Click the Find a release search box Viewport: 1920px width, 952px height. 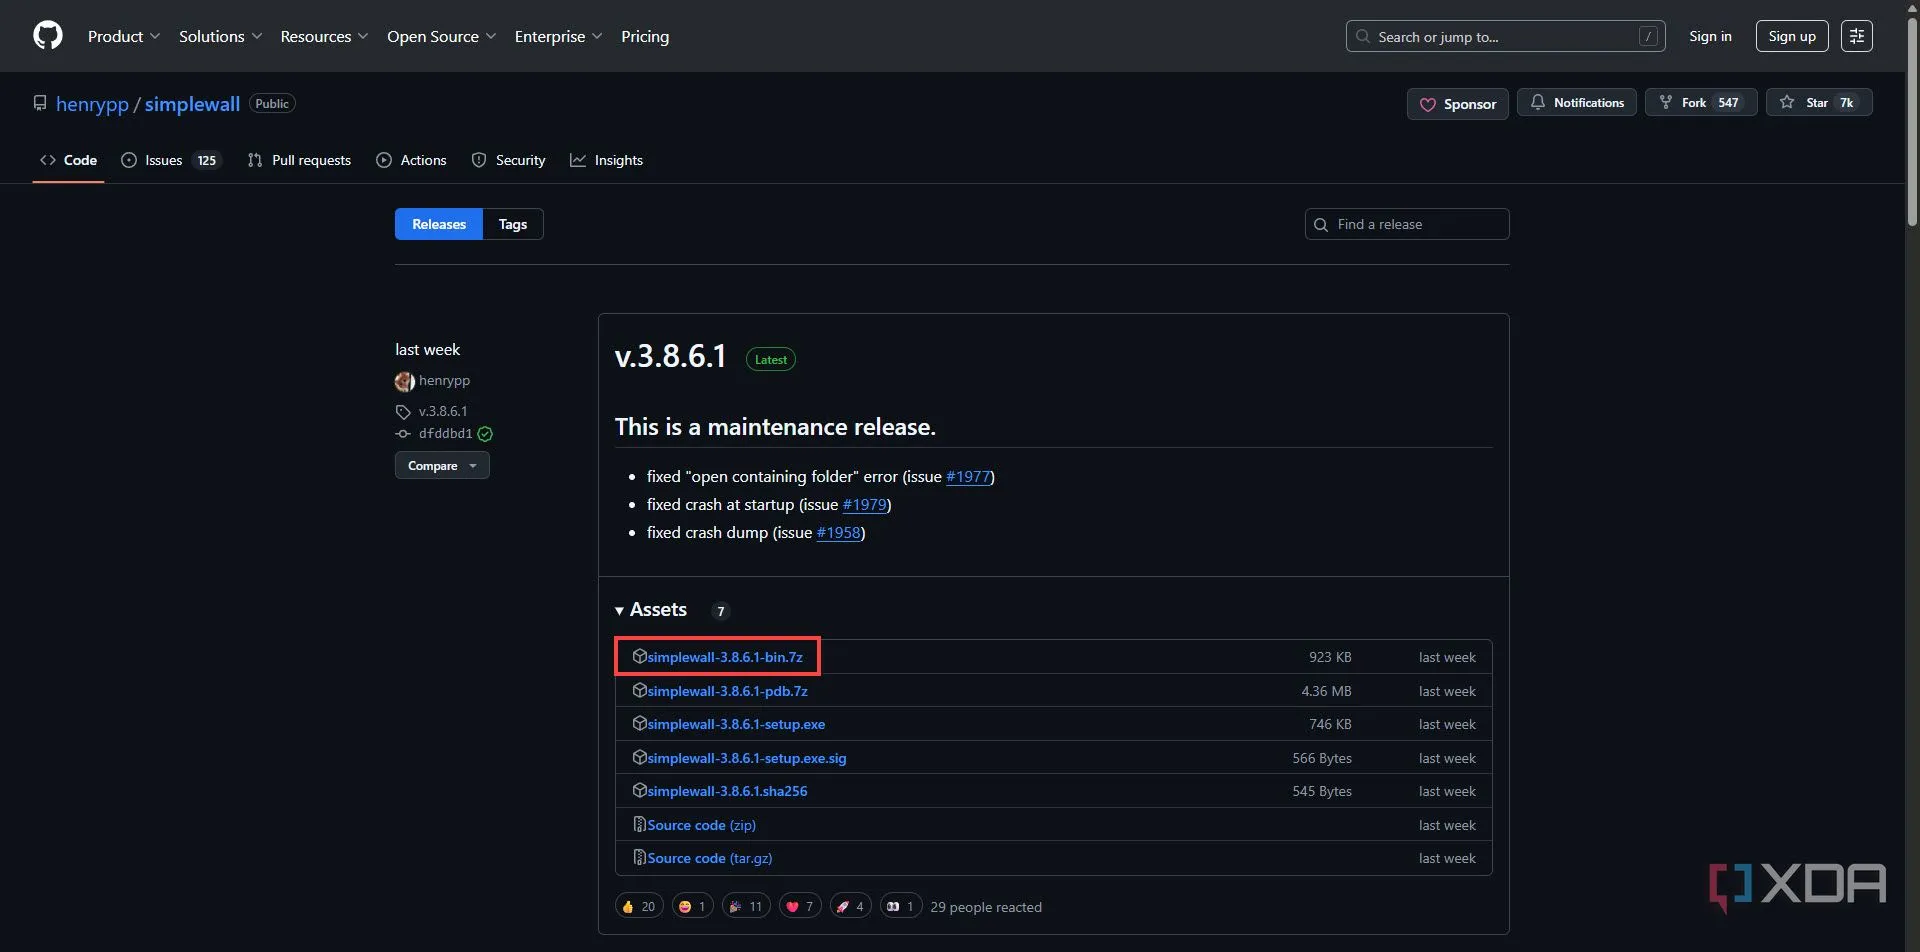1407,224
